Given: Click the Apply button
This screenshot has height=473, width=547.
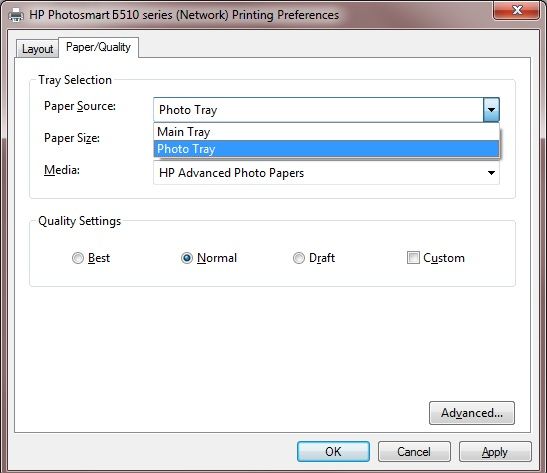Looking at the screenshot, I should pyautogui.click(x=495, y=451).
